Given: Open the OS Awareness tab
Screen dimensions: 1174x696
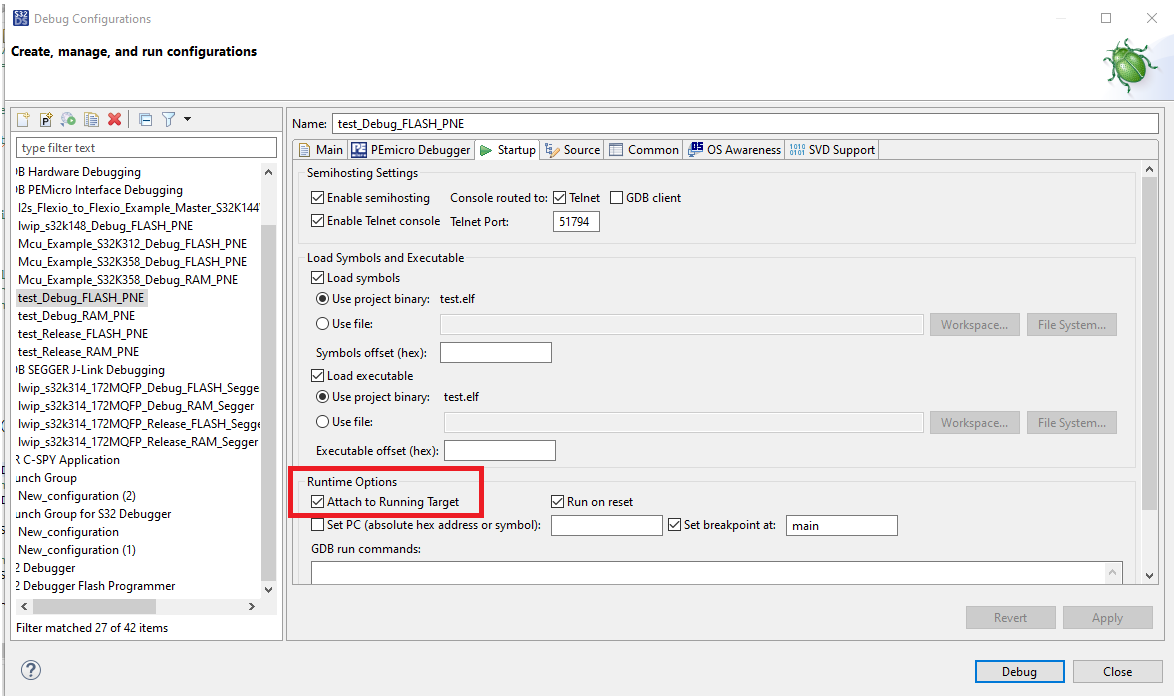Looking at the screenshot, I should pos(734,150).
